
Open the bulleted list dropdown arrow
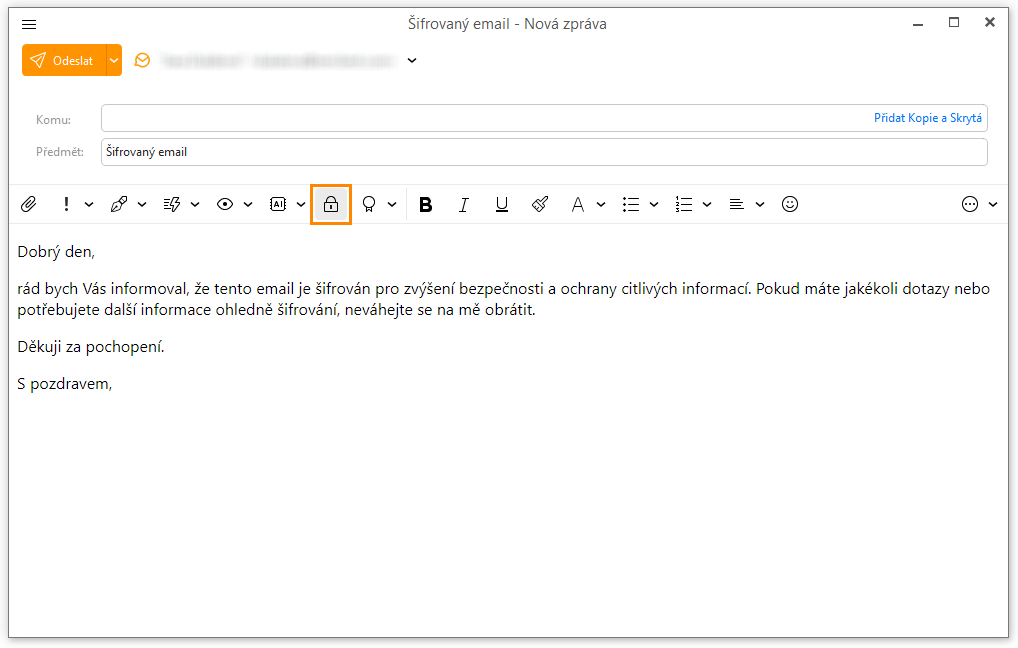654,204
